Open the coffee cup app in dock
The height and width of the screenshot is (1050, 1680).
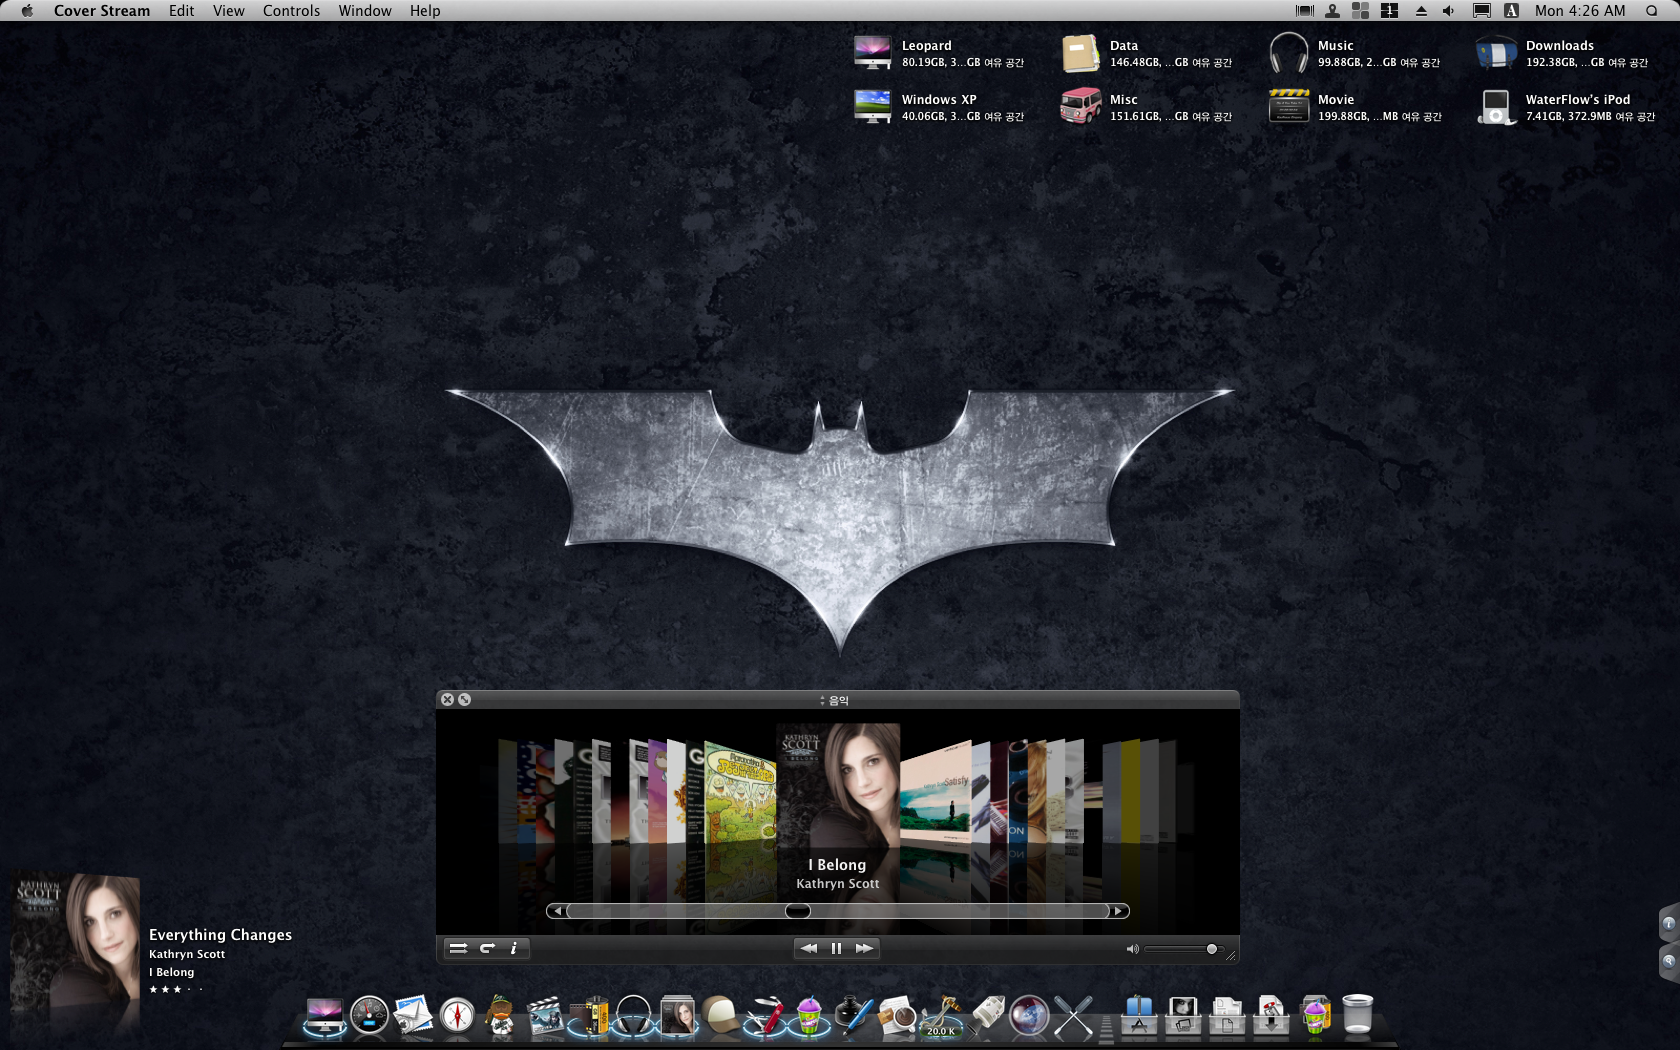(897, 1015)
